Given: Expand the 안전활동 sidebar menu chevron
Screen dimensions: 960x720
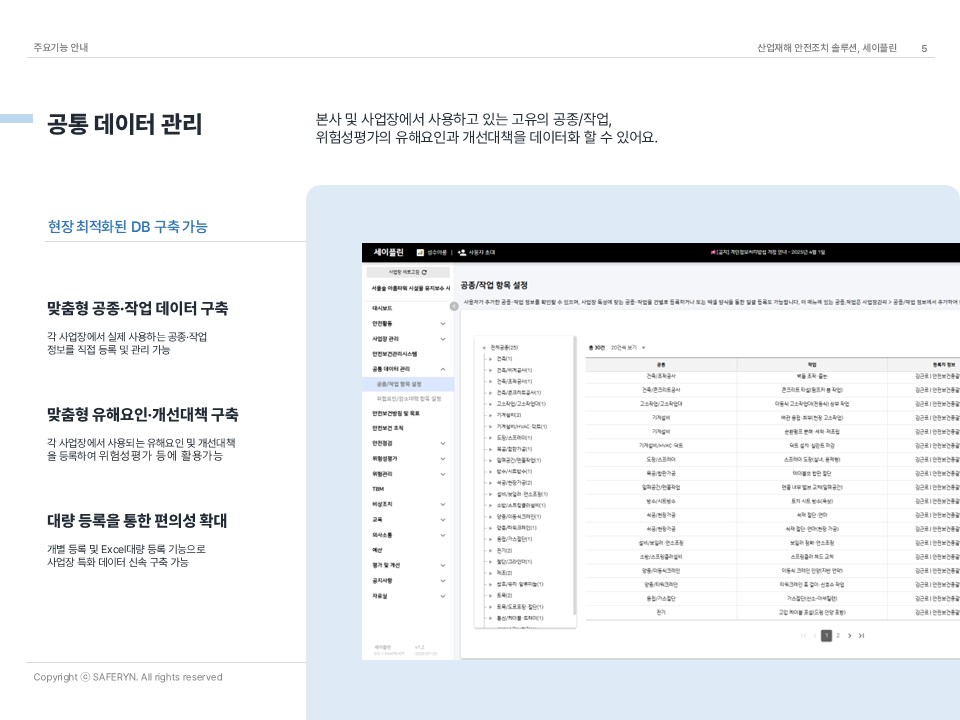Looking at the screenshot, I should point(443,324).
